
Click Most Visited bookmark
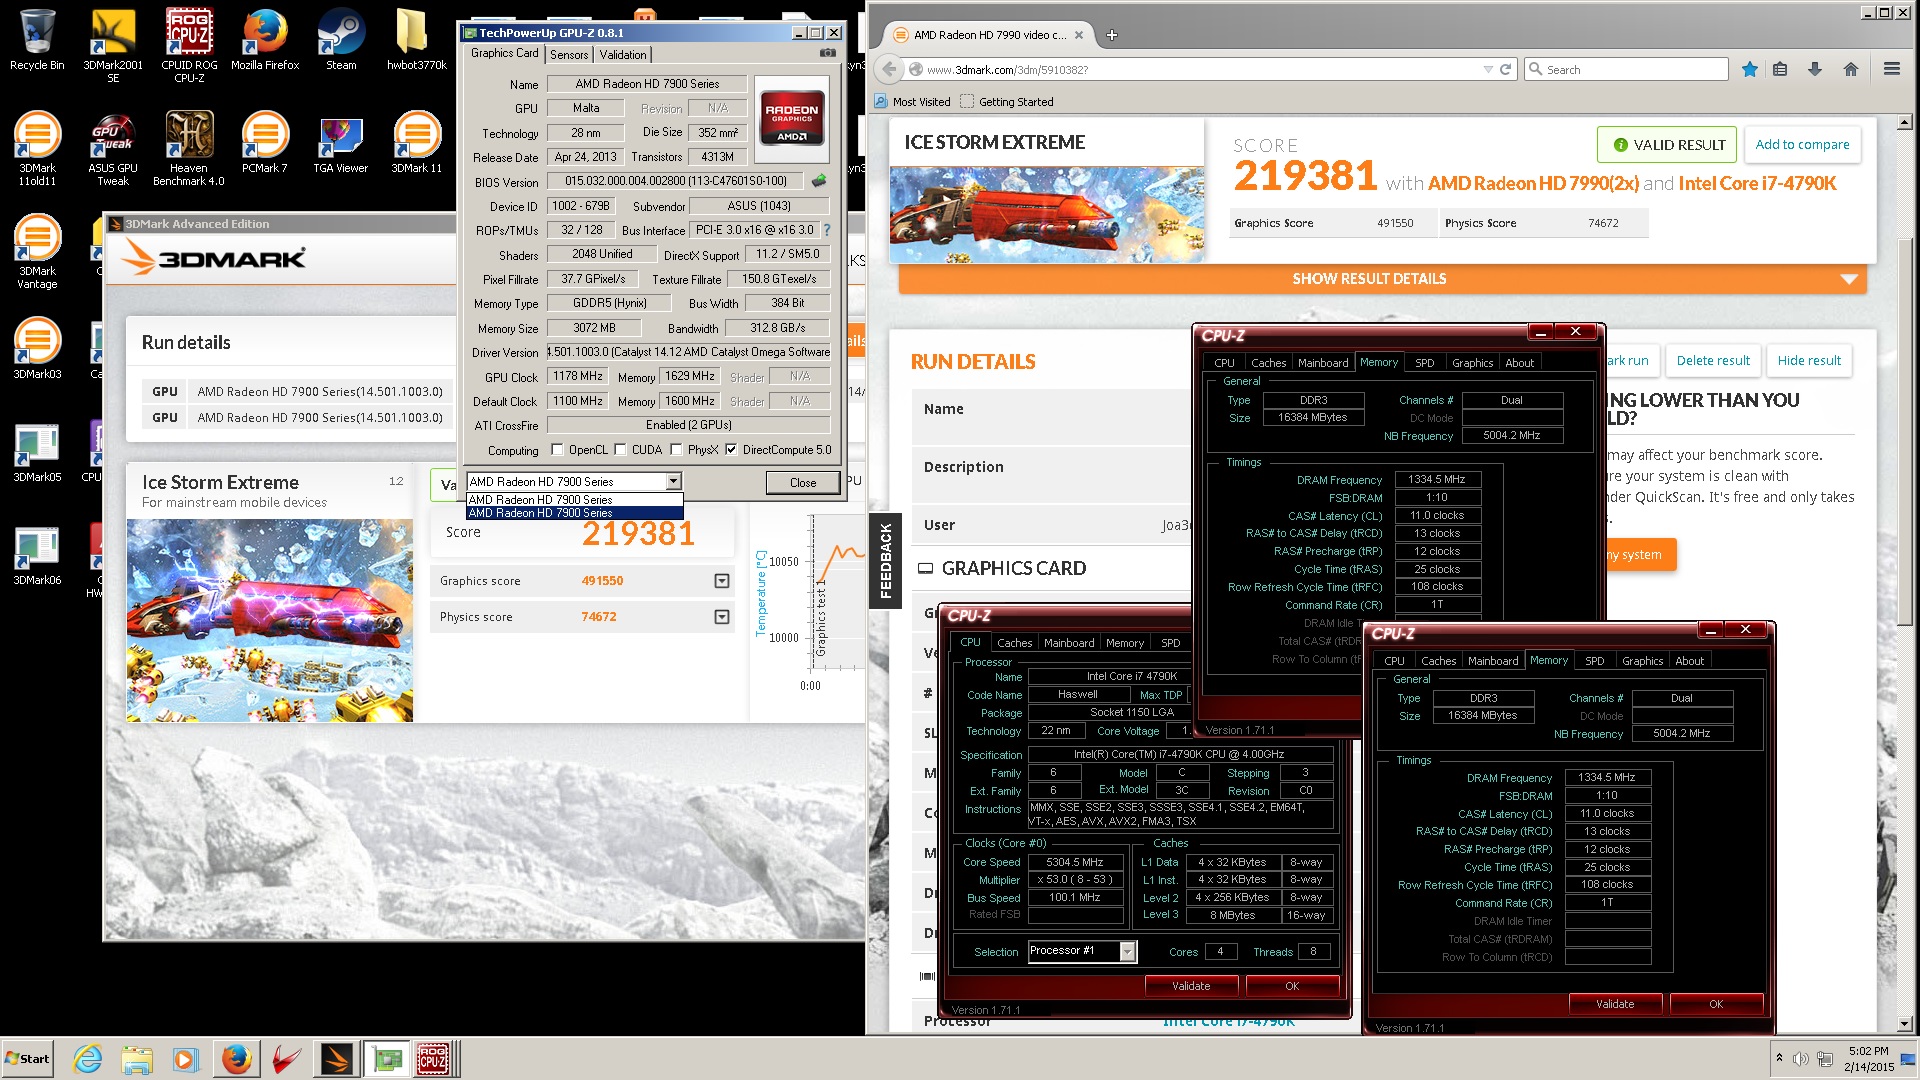pos(912,101)
